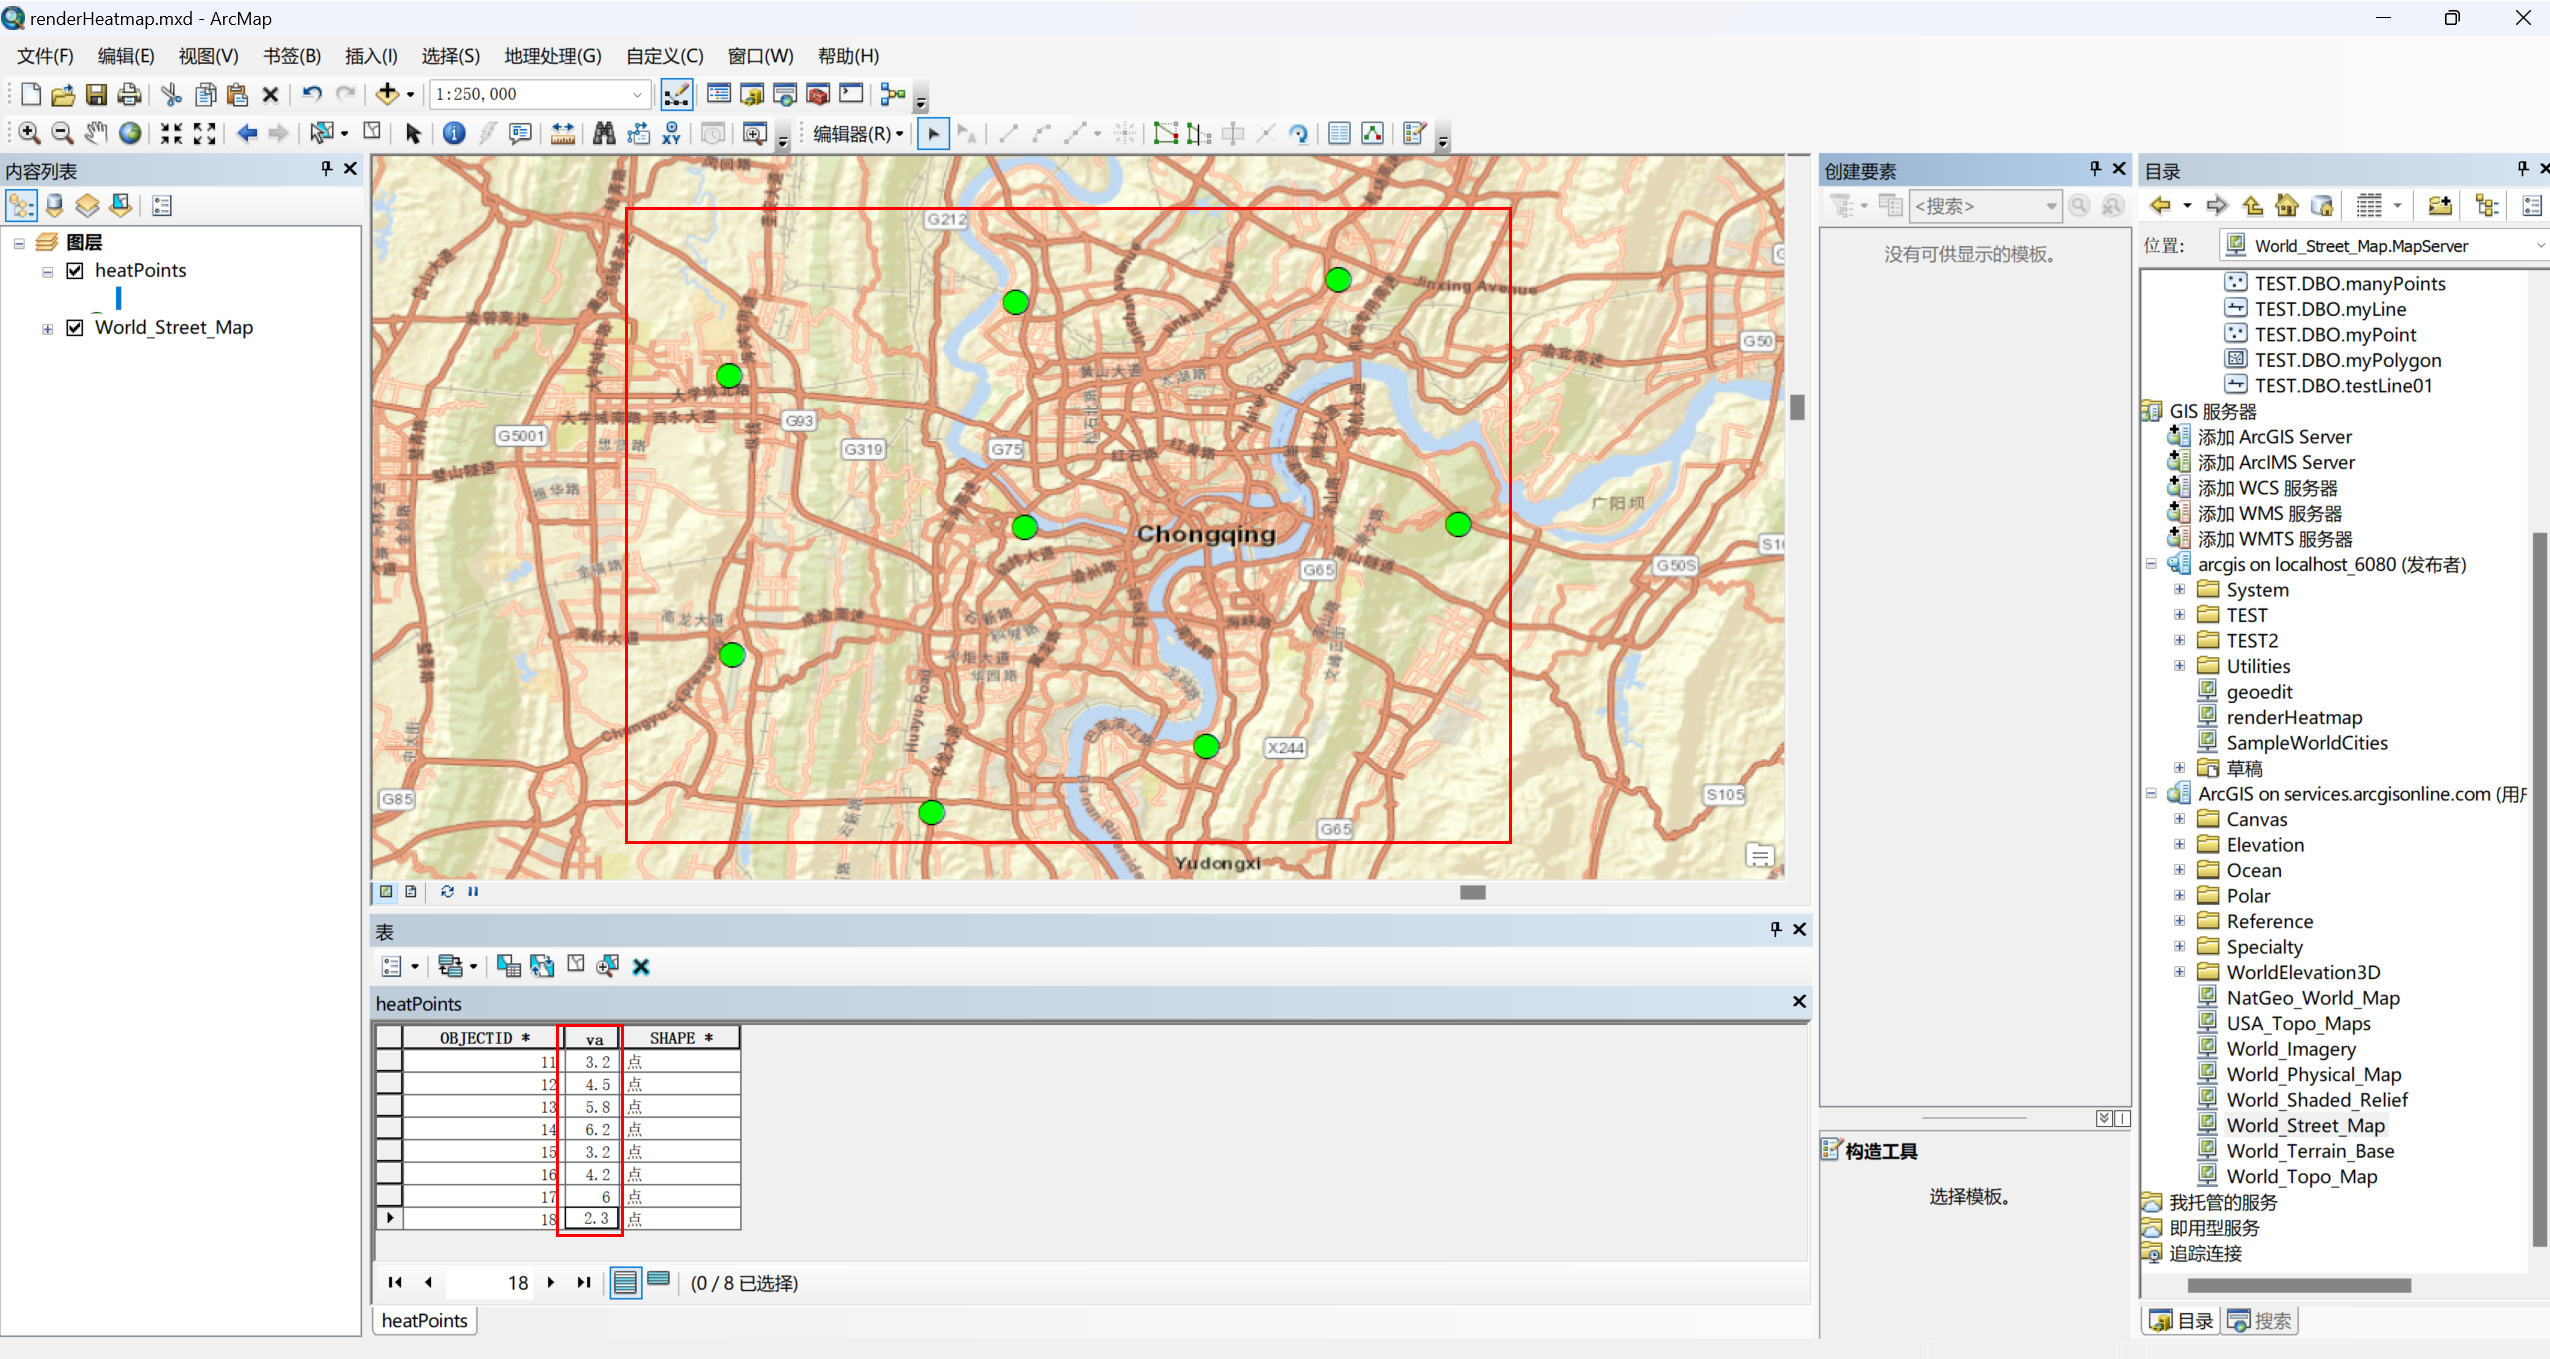The width and height of the screenshot is (2550, 1359).
Task: Select the Zoom Out tool
Action: point(62,133)
